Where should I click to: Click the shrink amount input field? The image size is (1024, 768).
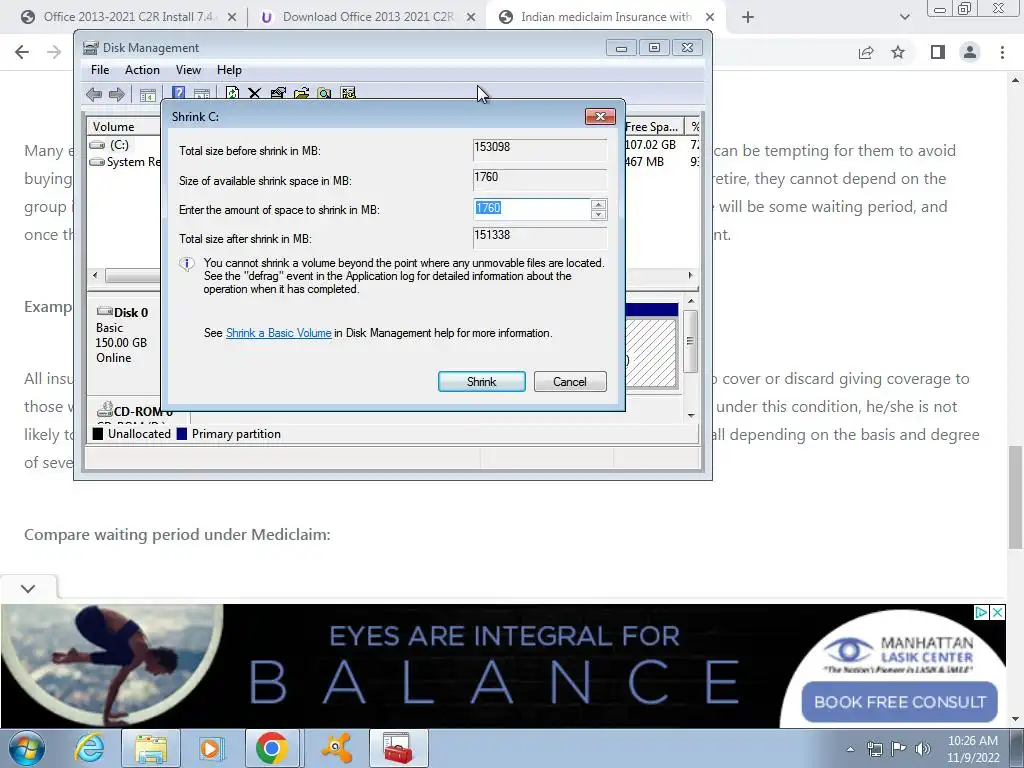click(x=532, y=209)
